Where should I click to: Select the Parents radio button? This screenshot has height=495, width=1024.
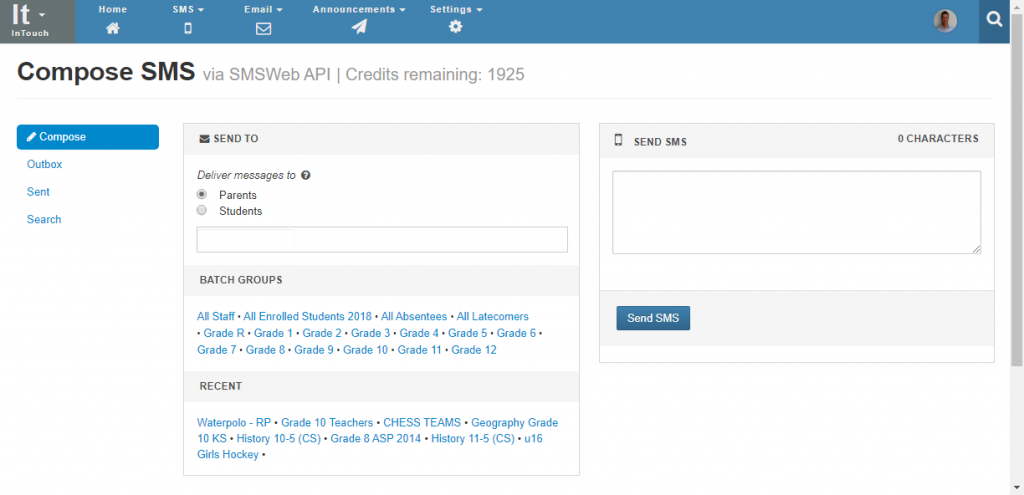coord(202,195)
